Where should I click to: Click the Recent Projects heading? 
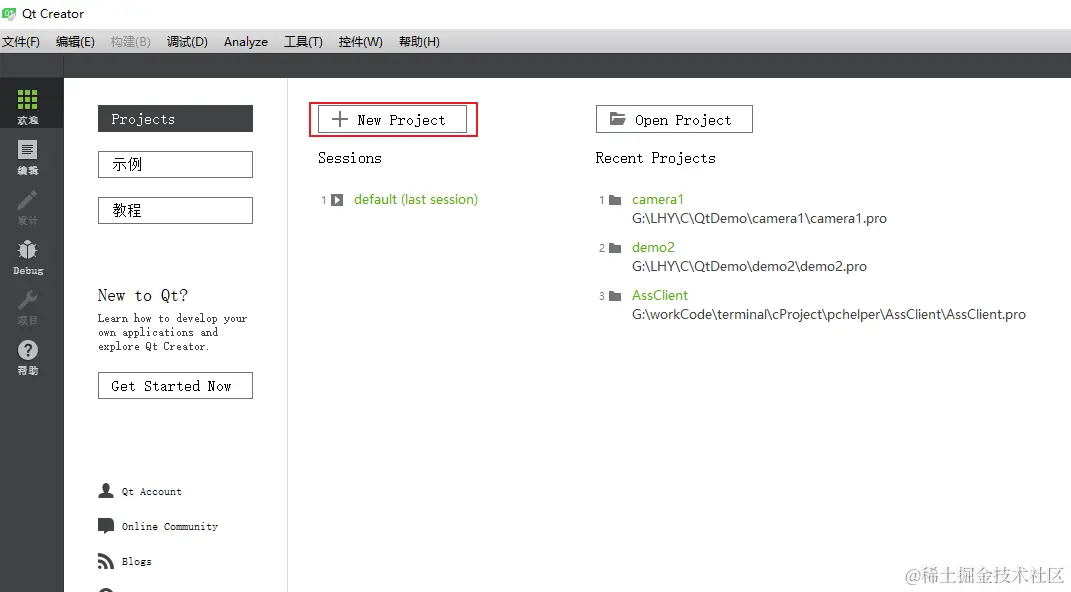656,158
